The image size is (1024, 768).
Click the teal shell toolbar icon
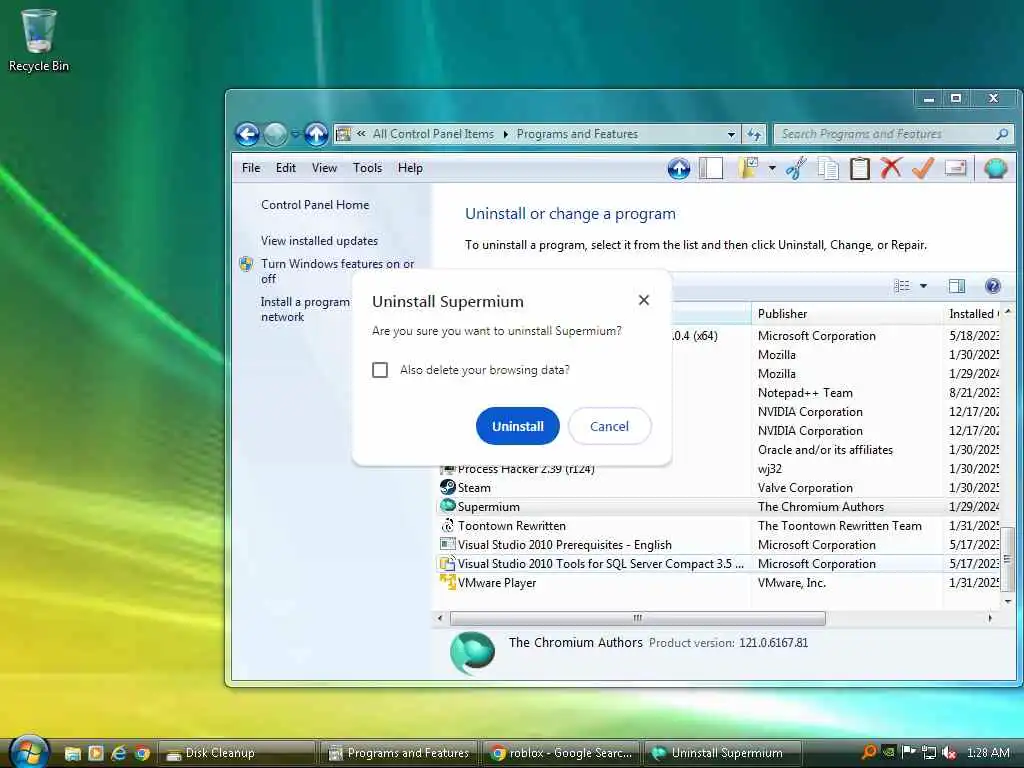pyautogui.click(x=995, y=168)
